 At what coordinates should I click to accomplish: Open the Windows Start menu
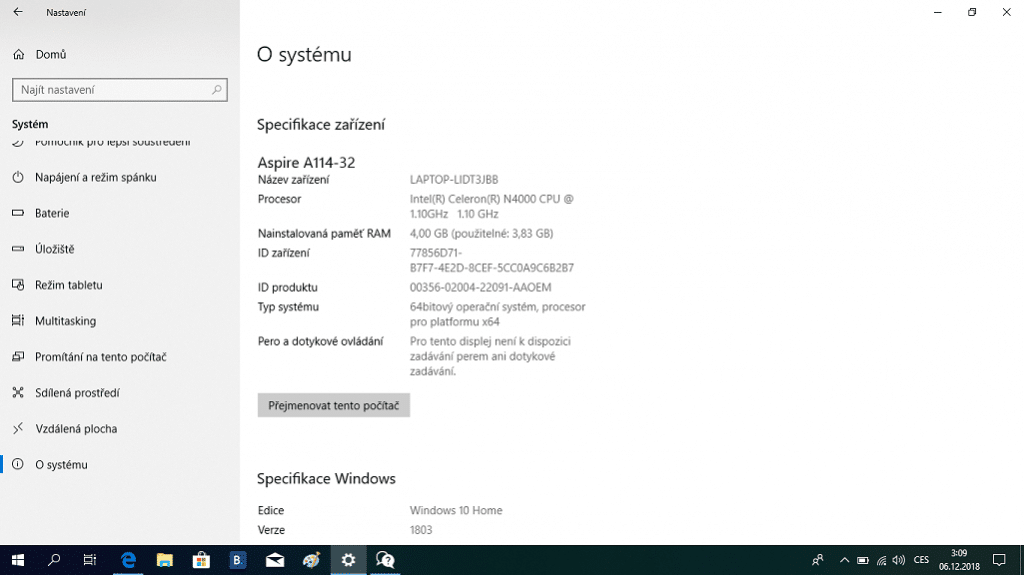[x=18, y=560]
